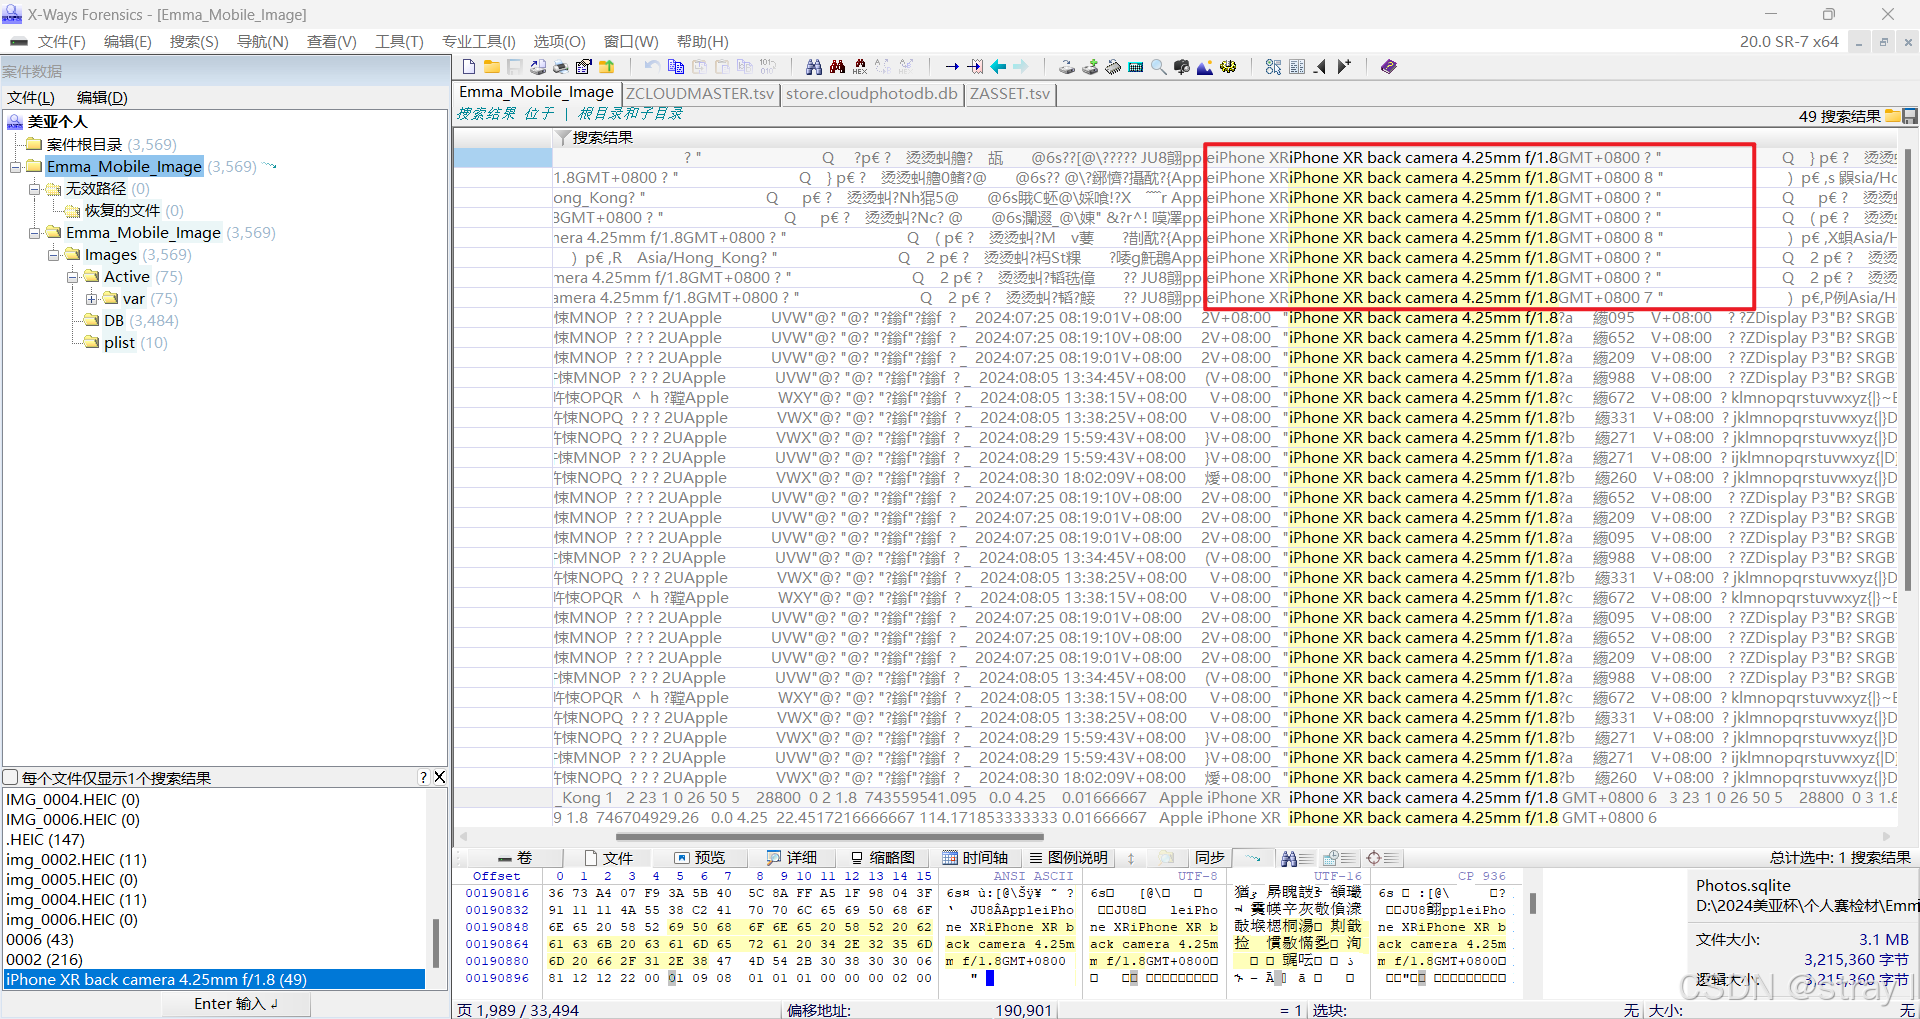Select the DB folder in tree

[x=114, y=321]
